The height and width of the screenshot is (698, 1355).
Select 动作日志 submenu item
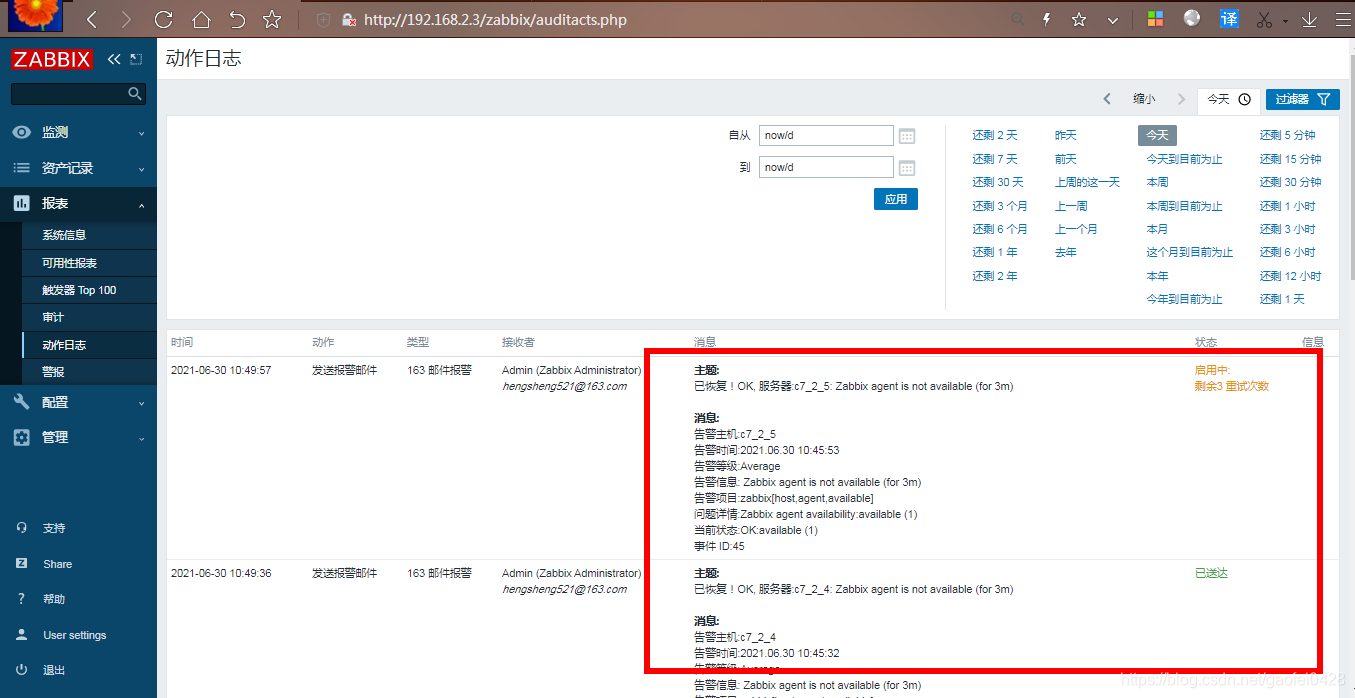[64, 345]
